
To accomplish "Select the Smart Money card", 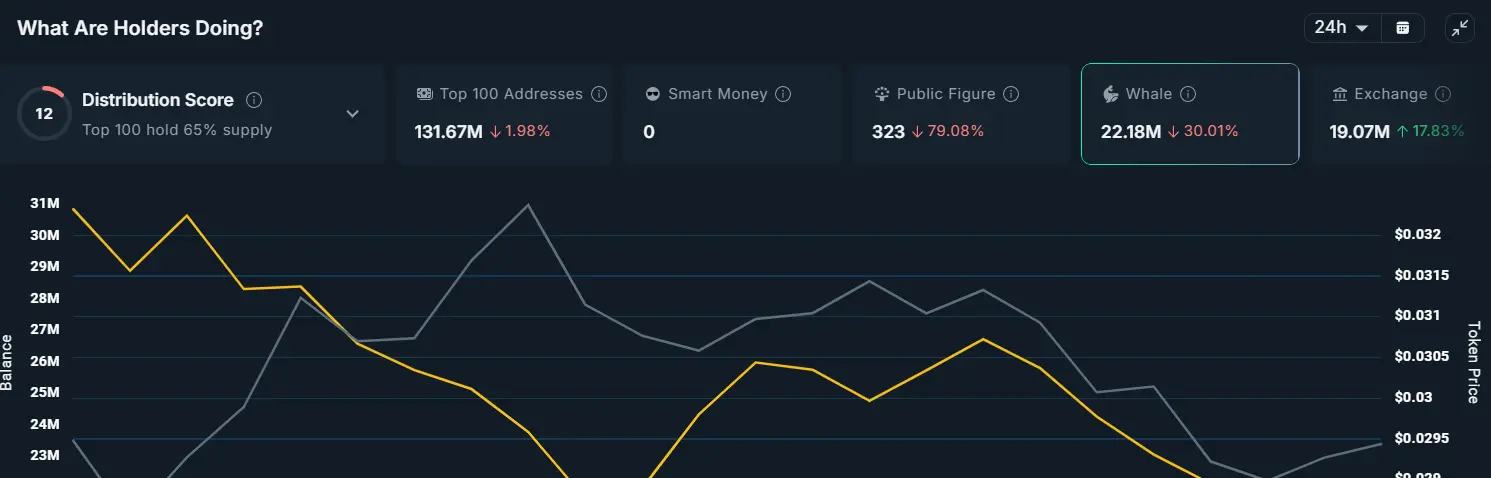I will (x=732, y=114).
